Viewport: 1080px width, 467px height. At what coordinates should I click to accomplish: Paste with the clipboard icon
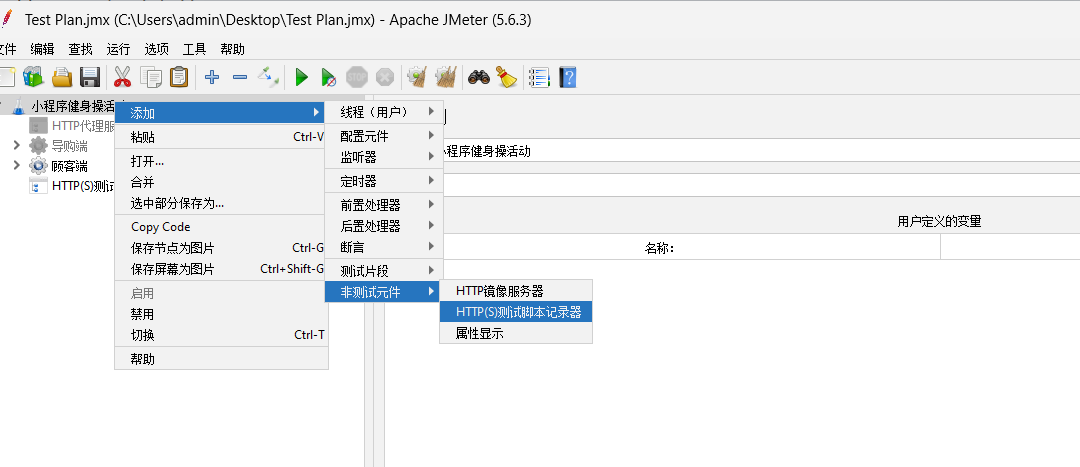[179, 76]
